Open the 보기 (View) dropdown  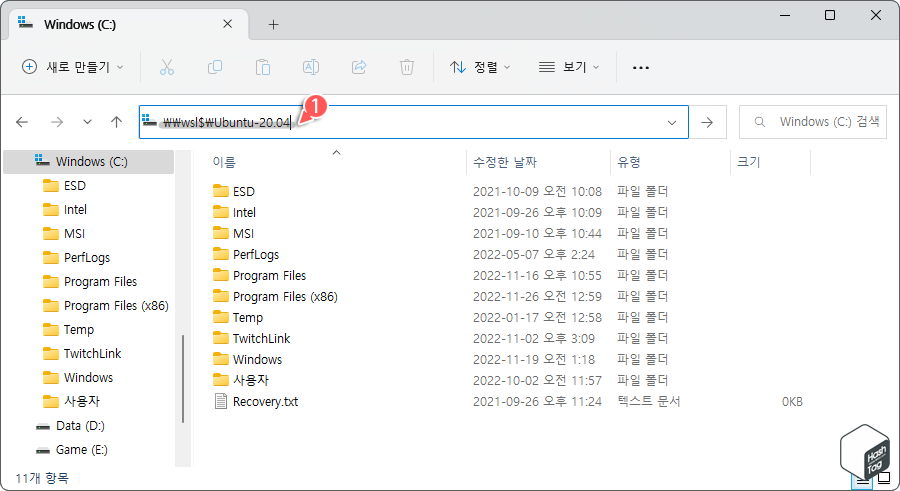[569, 67]
